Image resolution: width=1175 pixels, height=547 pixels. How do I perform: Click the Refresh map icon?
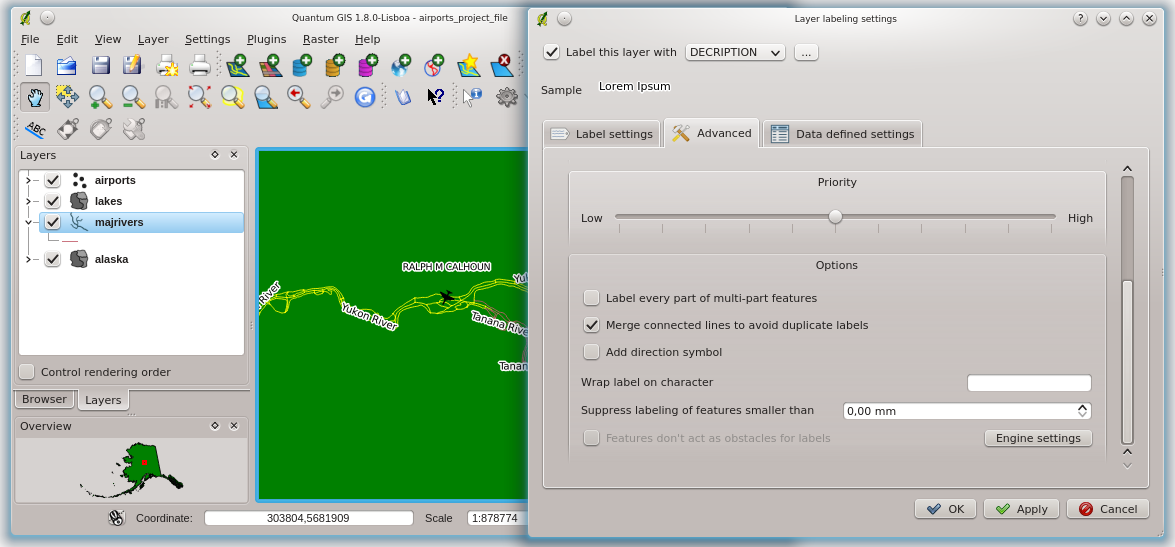click(366, 96)
